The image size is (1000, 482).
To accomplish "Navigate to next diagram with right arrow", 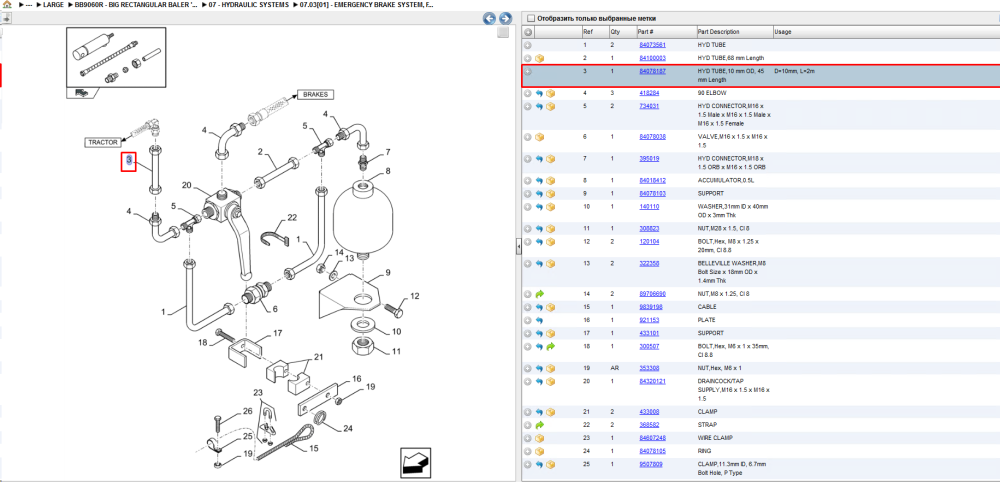I will pos(505,18).
